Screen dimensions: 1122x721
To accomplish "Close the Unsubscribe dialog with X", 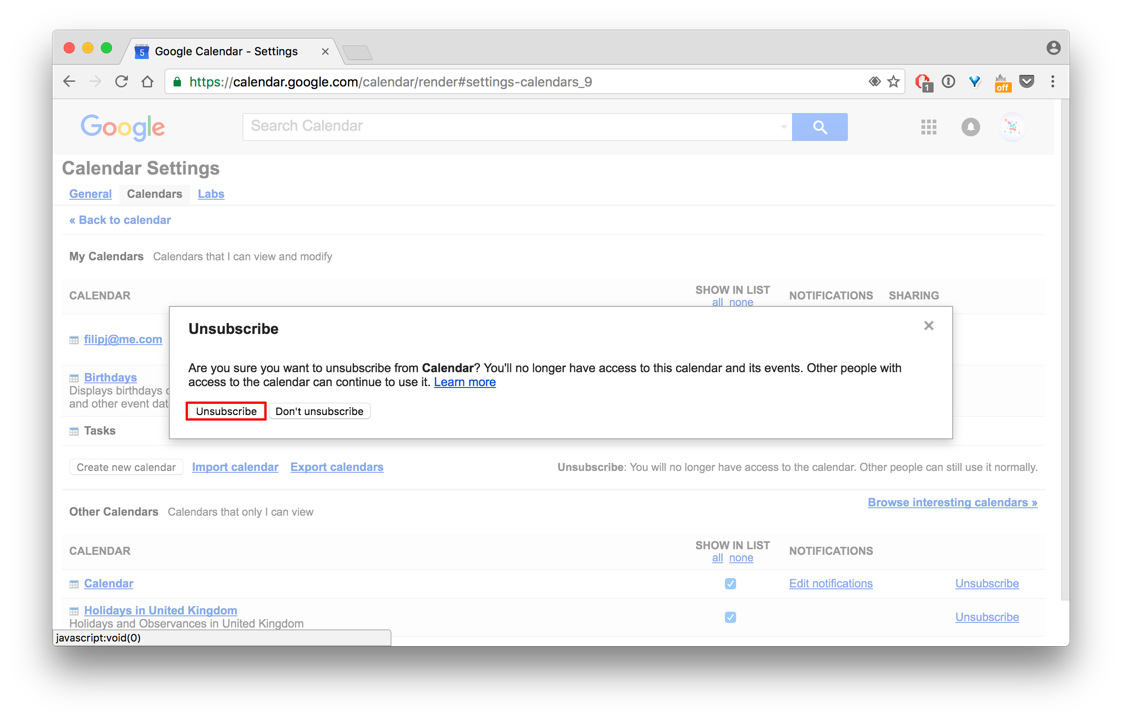I will (x=929, y=326).
